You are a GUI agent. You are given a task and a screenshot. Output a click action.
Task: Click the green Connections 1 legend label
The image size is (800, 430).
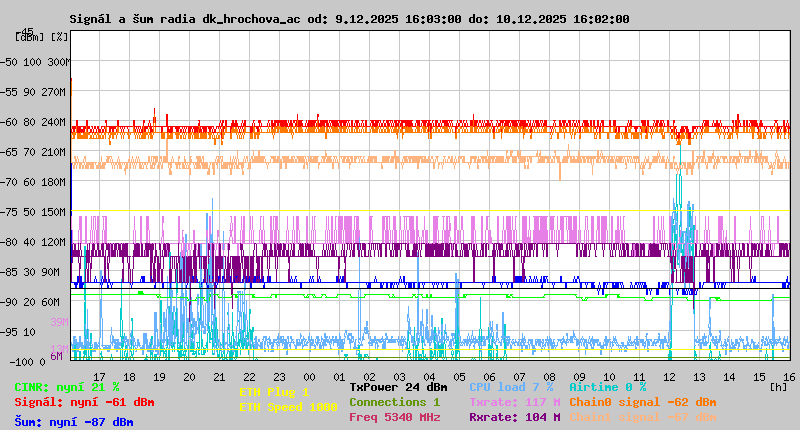point(394,402)
